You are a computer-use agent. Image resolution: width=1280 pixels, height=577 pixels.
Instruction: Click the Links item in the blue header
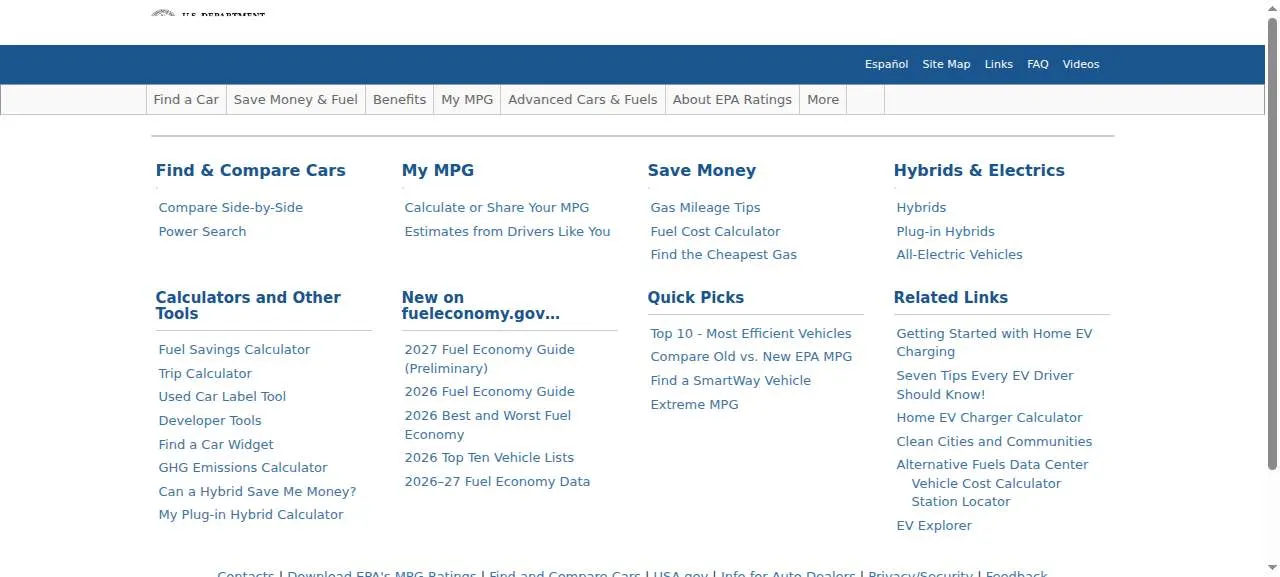click(x=999, y=64)
